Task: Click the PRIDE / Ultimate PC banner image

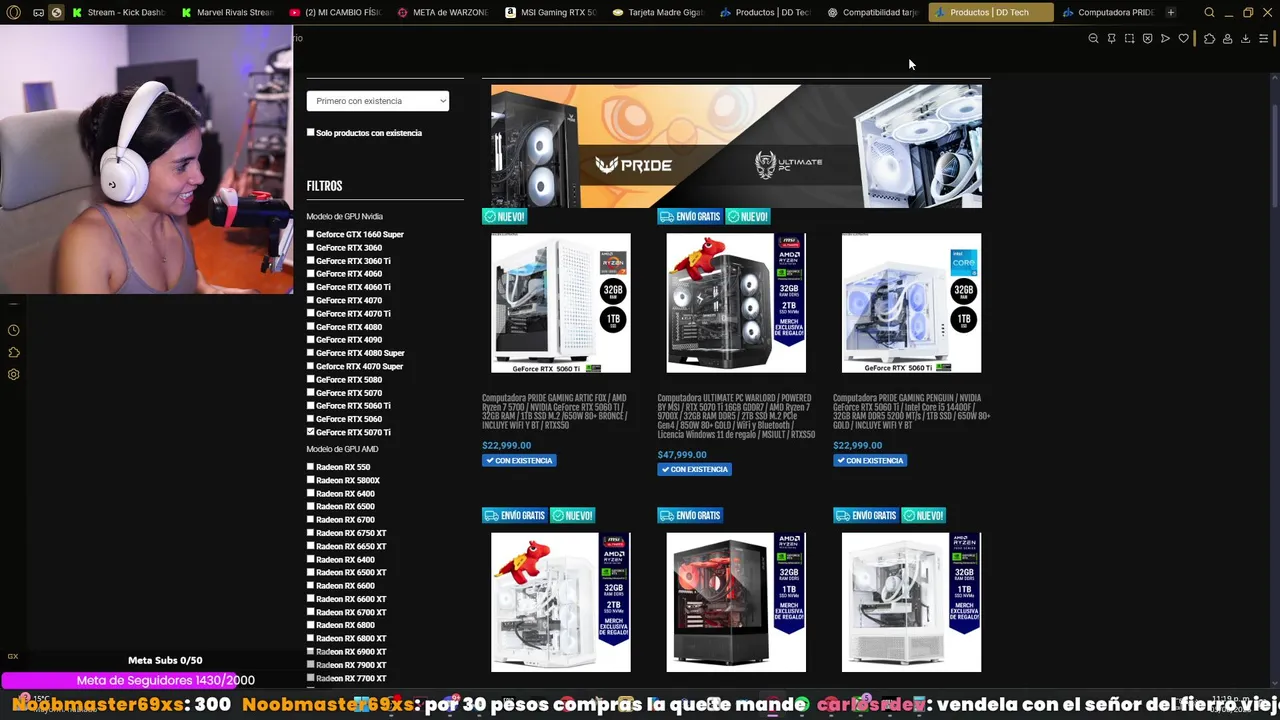Action: click(x=736, y=146)
